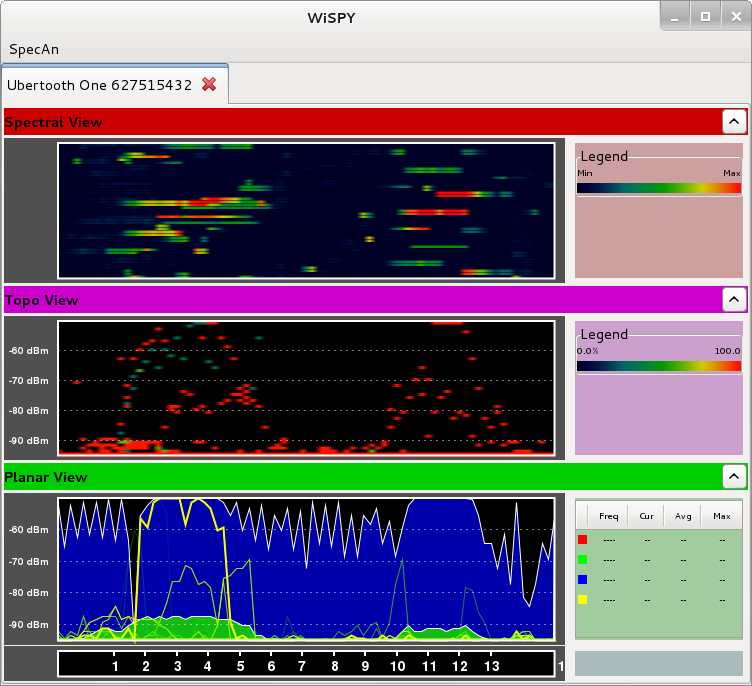Maximize the WiSPY window
The image size is (752, 686).
click(x=705, y=17)
